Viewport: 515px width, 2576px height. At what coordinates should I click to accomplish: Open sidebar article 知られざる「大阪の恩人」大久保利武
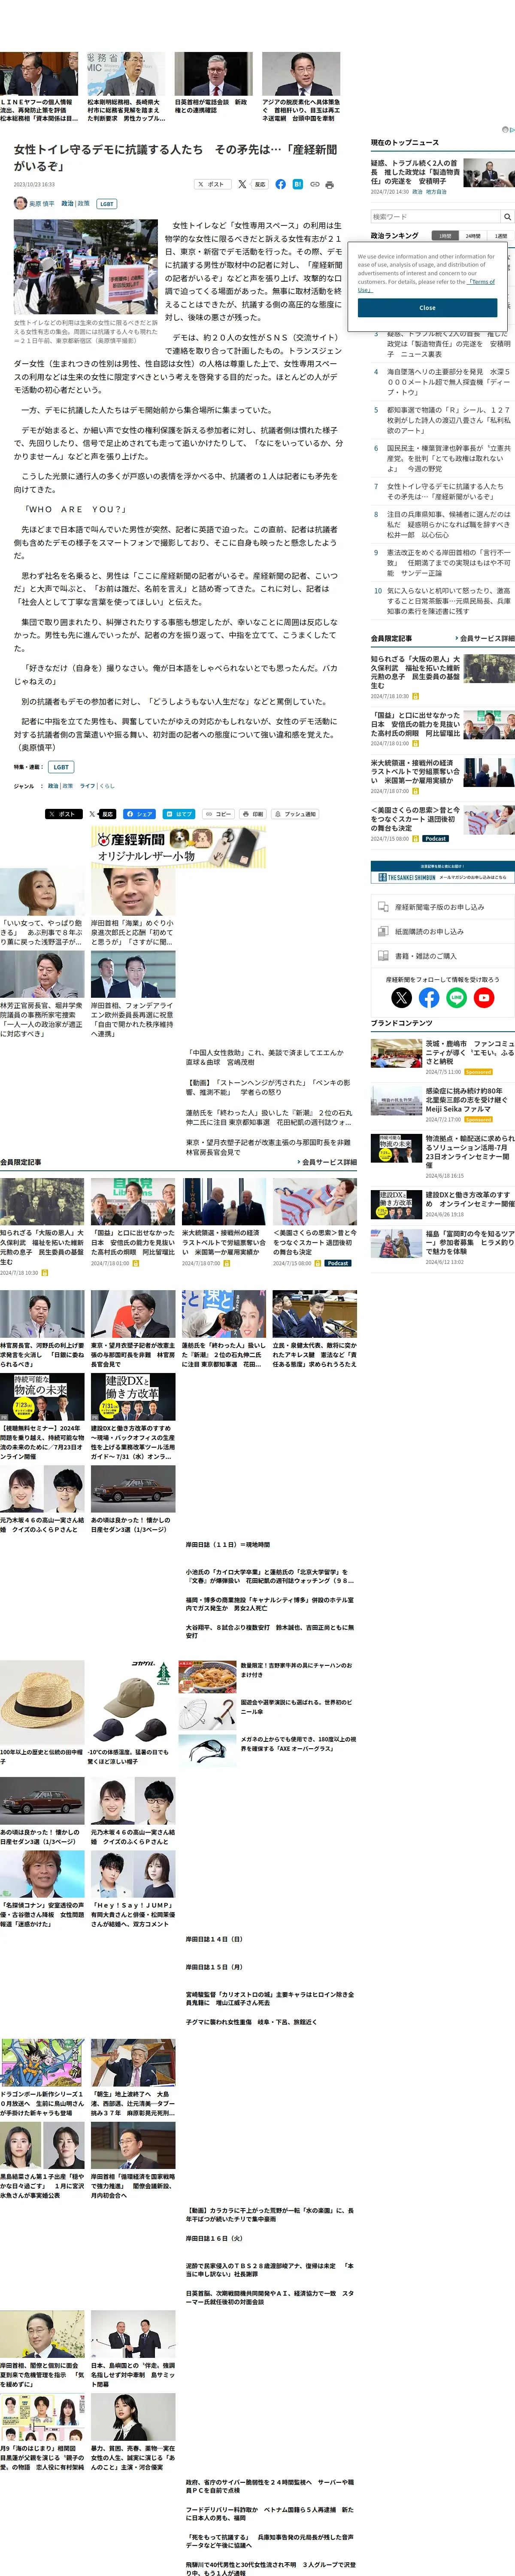(416, 672)
